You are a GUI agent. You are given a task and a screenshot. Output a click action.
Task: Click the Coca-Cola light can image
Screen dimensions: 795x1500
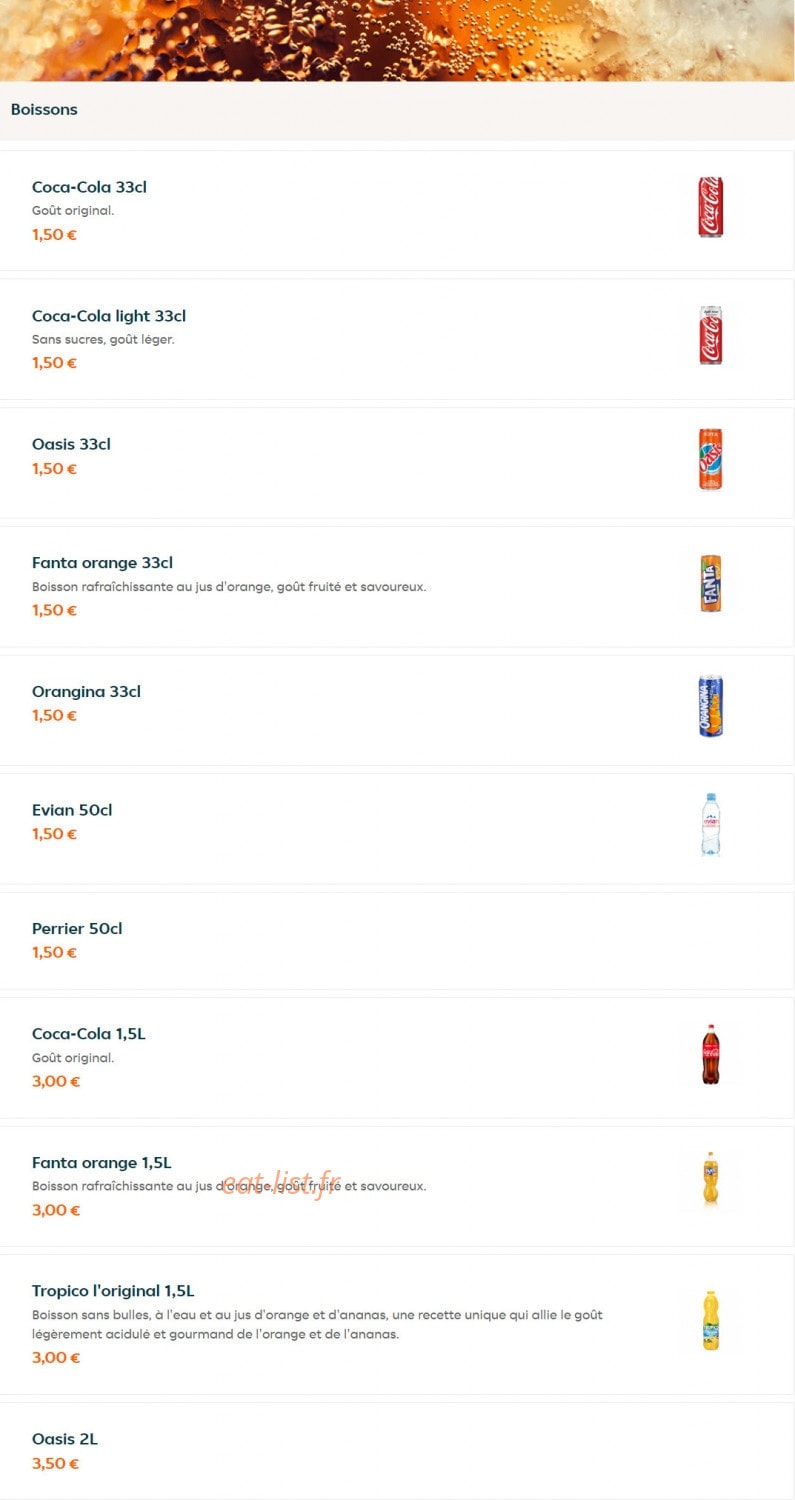click(710, 335)
